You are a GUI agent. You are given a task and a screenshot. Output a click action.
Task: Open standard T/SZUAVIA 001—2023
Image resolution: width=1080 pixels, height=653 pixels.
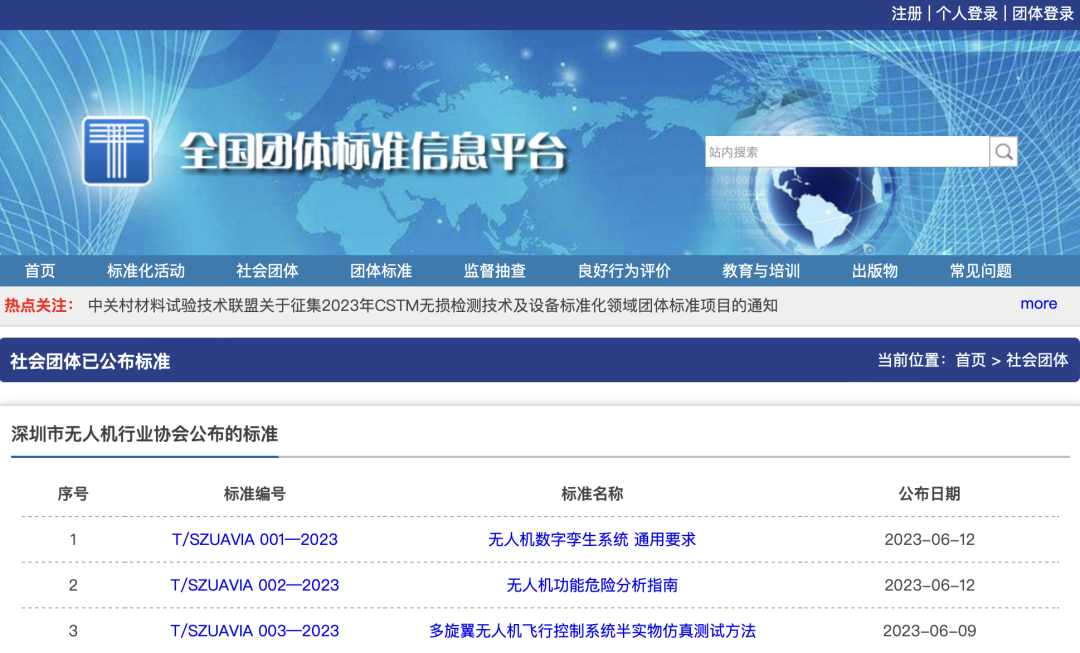(255, 539)
